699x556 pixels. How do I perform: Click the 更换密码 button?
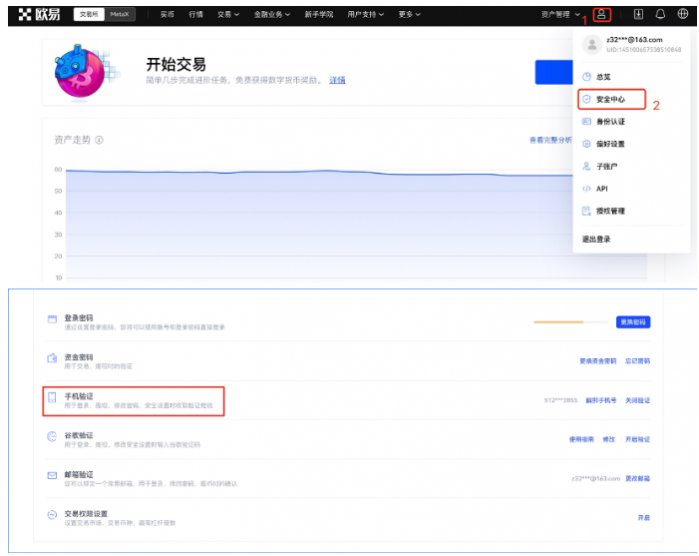(633, 322)
